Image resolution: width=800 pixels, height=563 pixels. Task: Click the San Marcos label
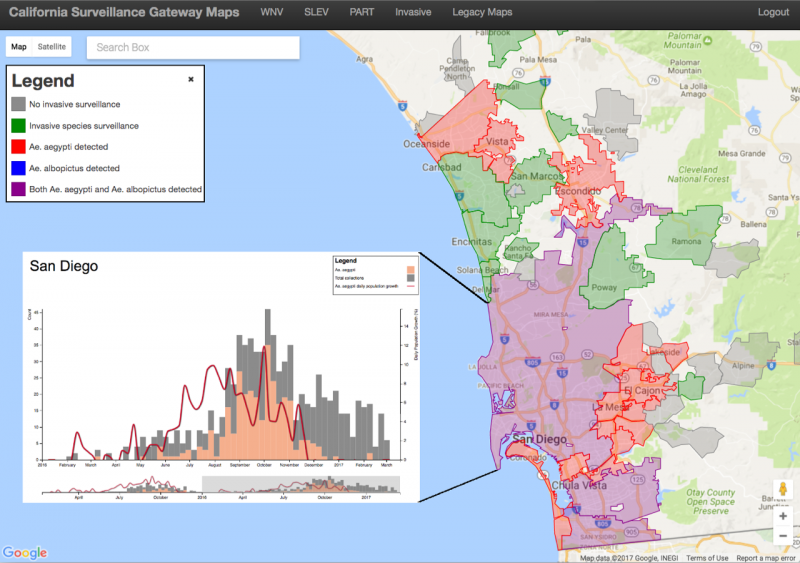pos(536,176)
